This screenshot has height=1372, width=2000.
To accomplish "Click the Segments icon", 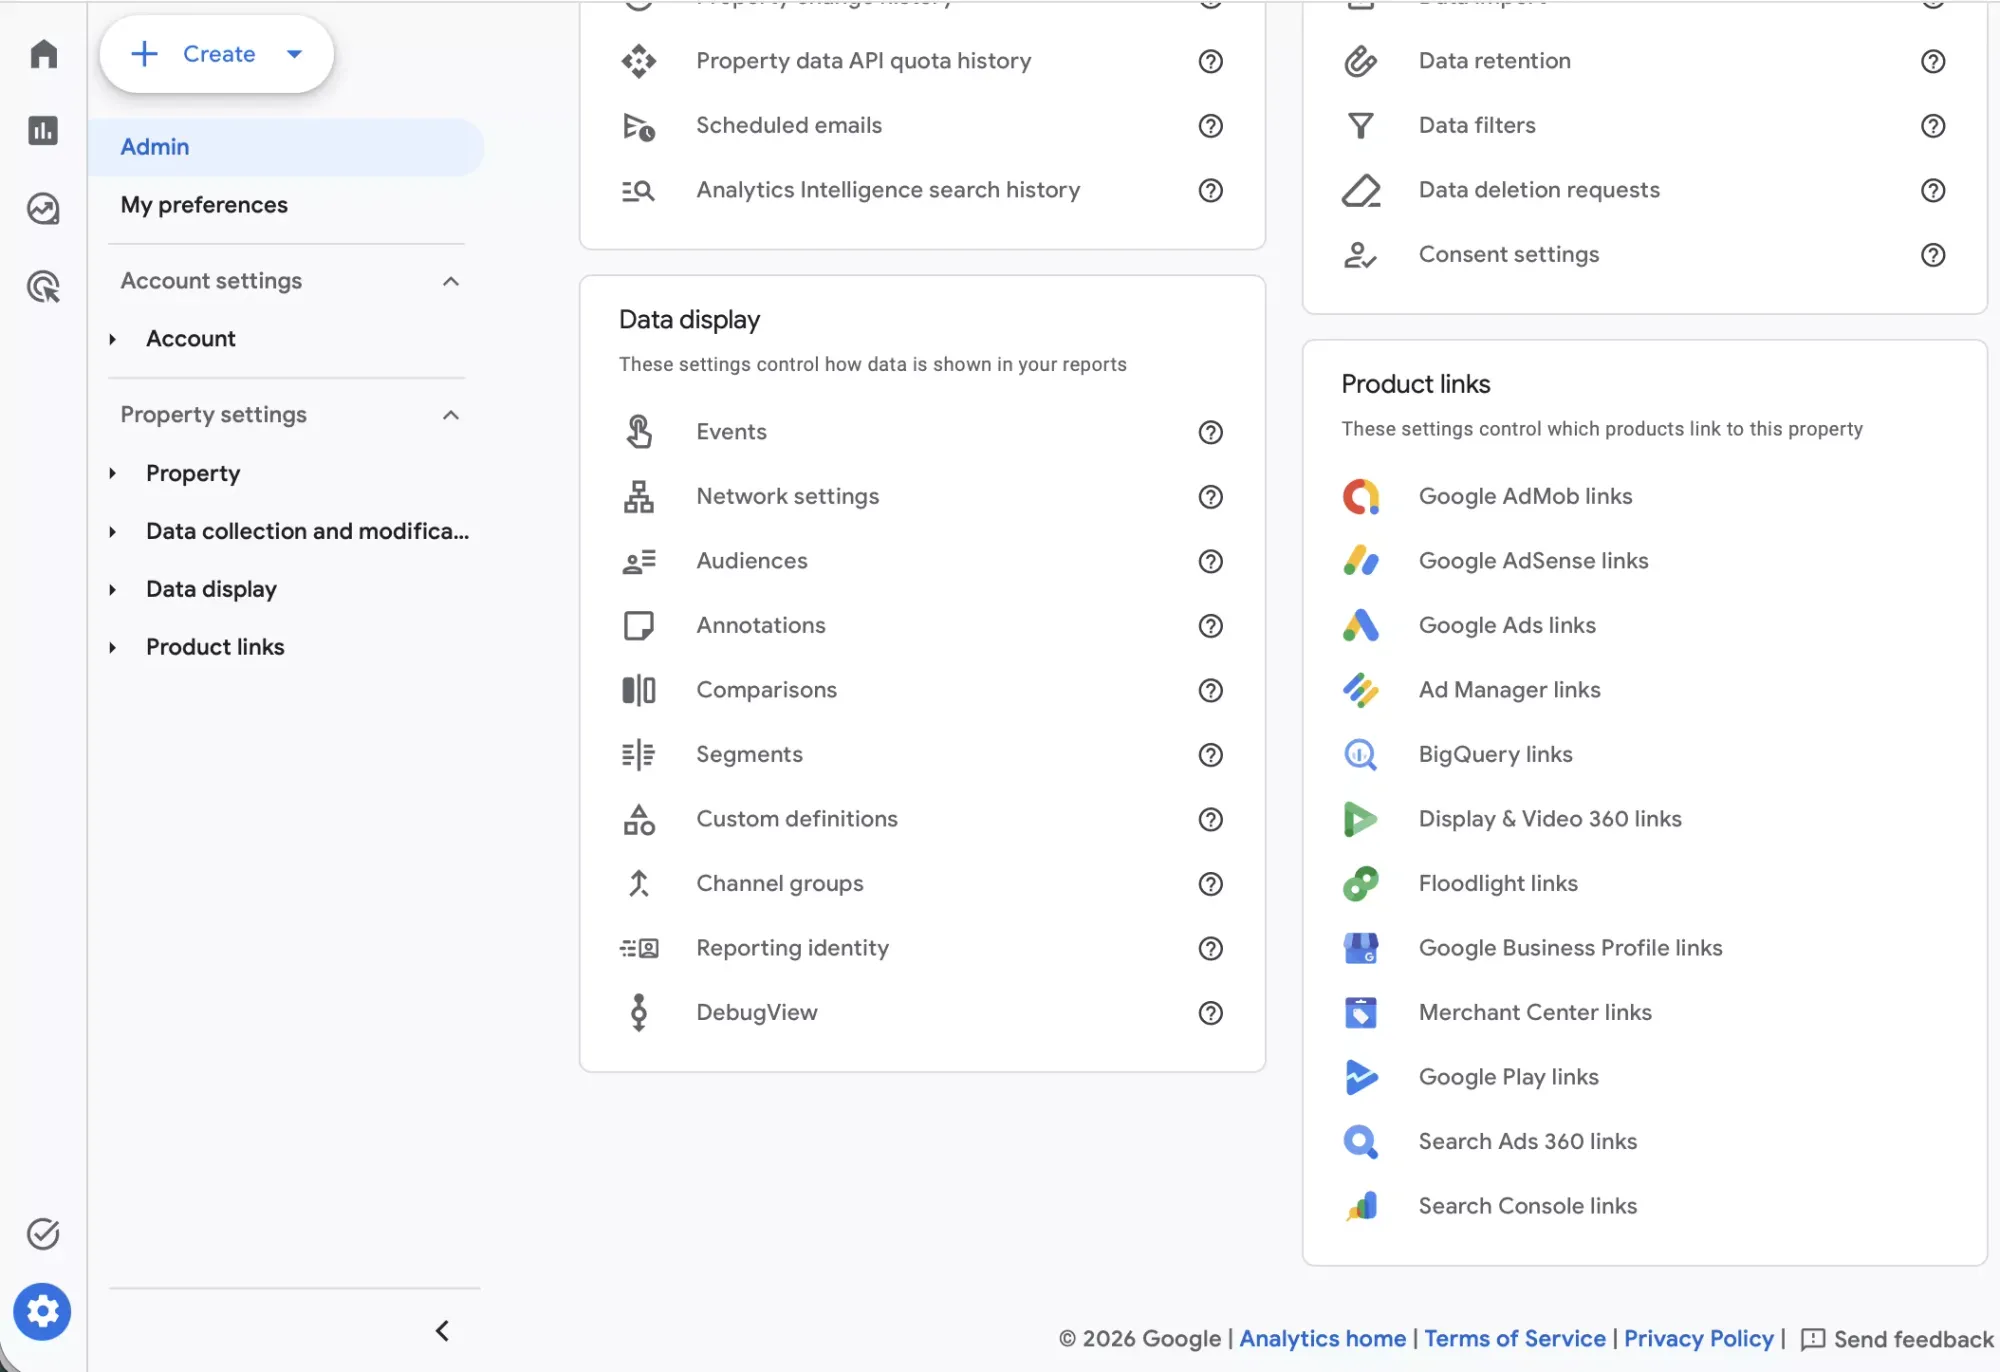I will tap(639, 755).
